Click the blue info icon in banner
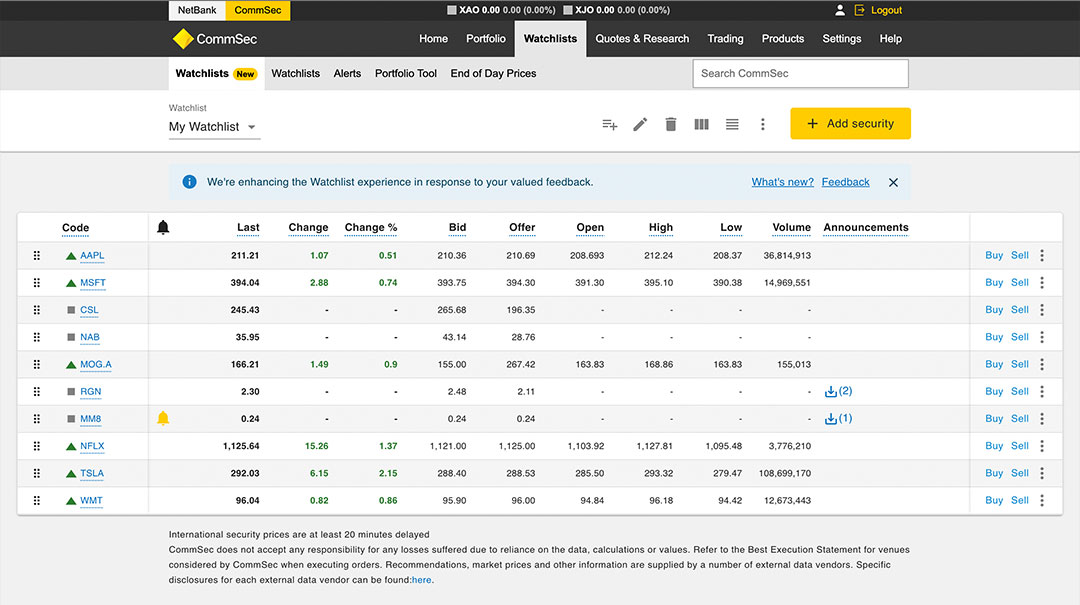Screen dimensions: 1080x605 click(189, 182)
